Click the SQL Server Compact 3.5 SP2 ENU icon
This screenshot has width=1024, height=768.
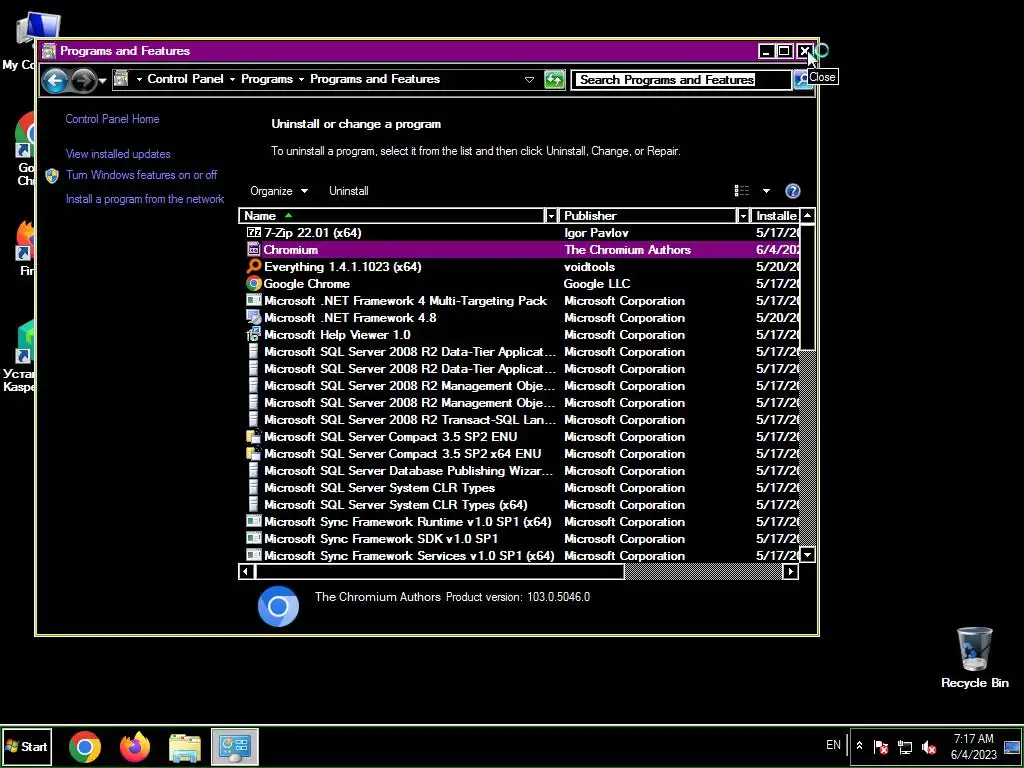click(253, 436)
